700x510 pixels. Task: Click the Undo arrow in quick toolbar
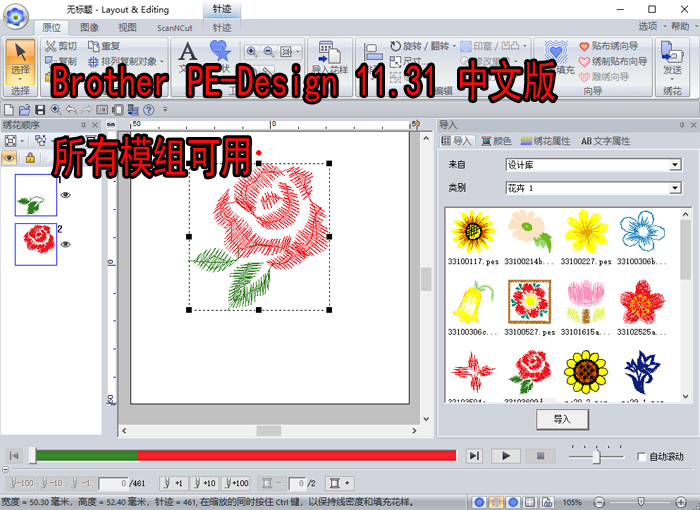71,109
